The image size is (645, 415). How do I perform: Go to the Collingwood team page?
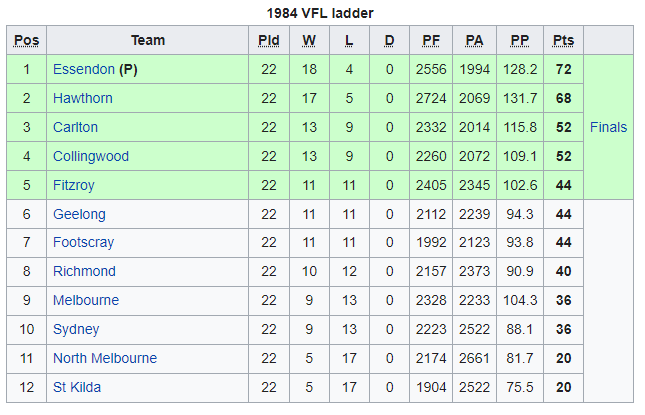pyautogui.click(x=89, y=156)
